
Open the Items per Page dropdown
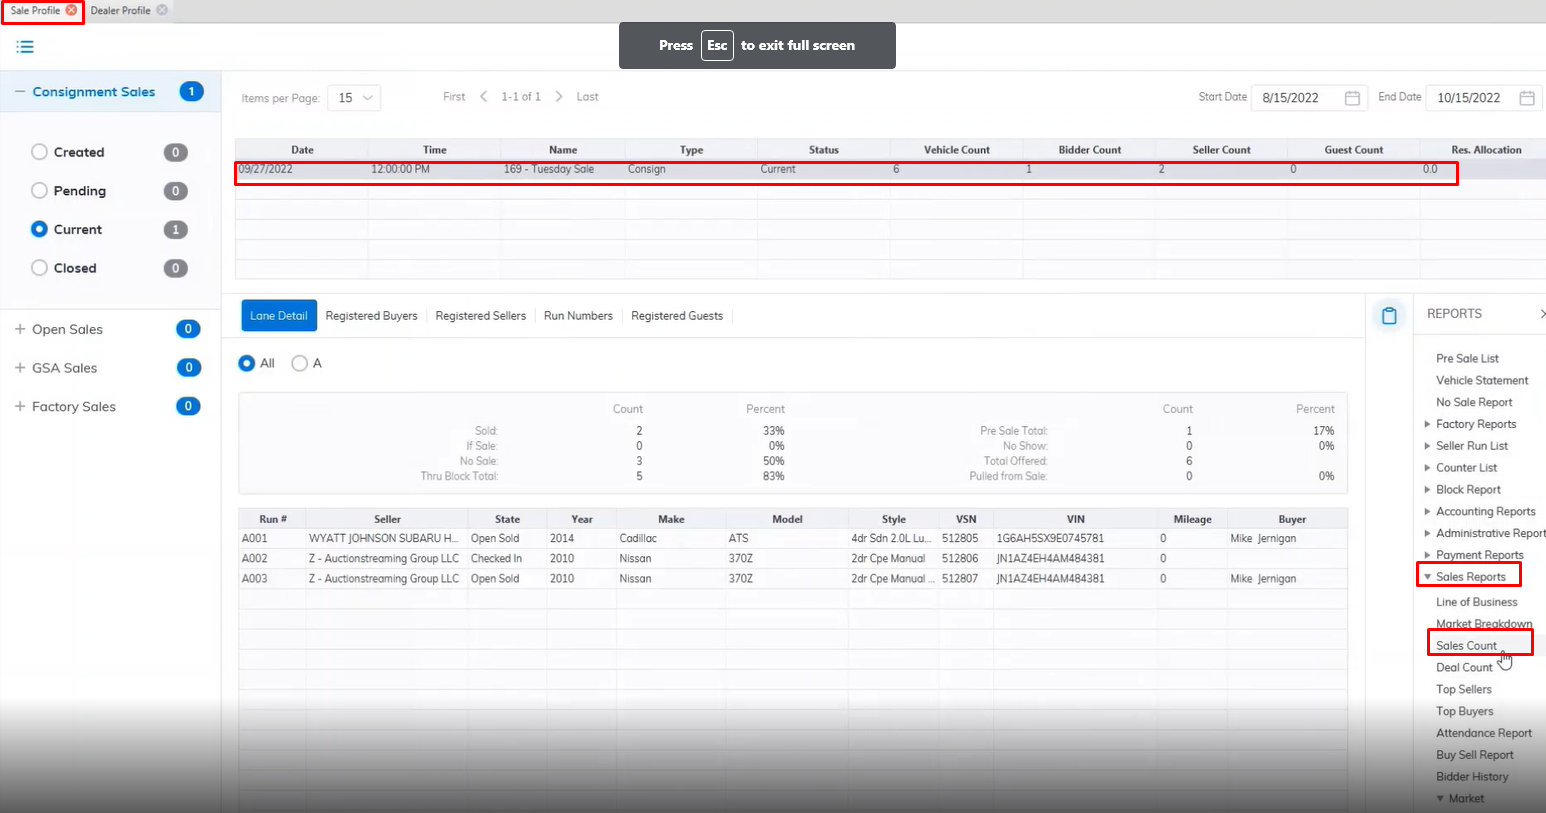click(x=354, y=98)
